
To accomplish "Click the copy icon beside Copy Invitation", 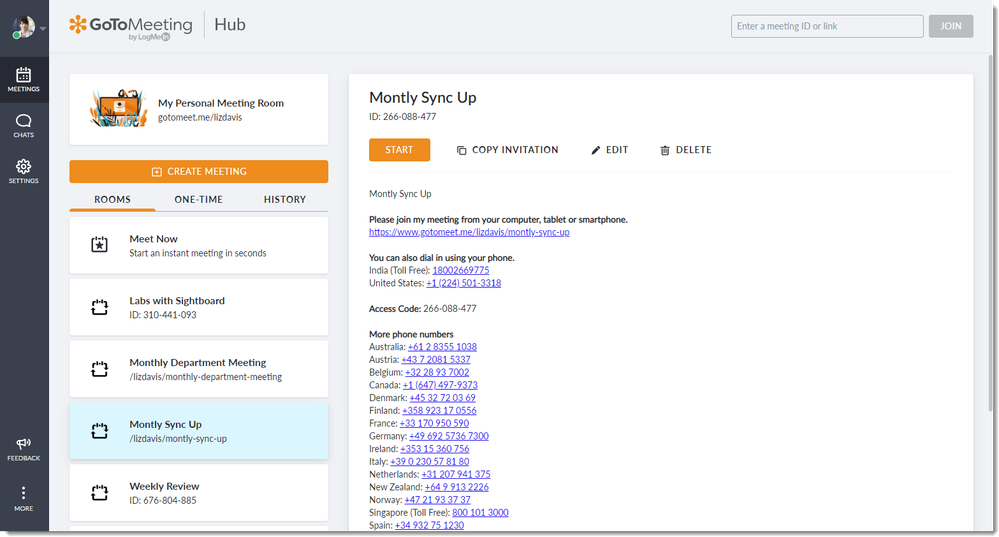I will (461, 150).
